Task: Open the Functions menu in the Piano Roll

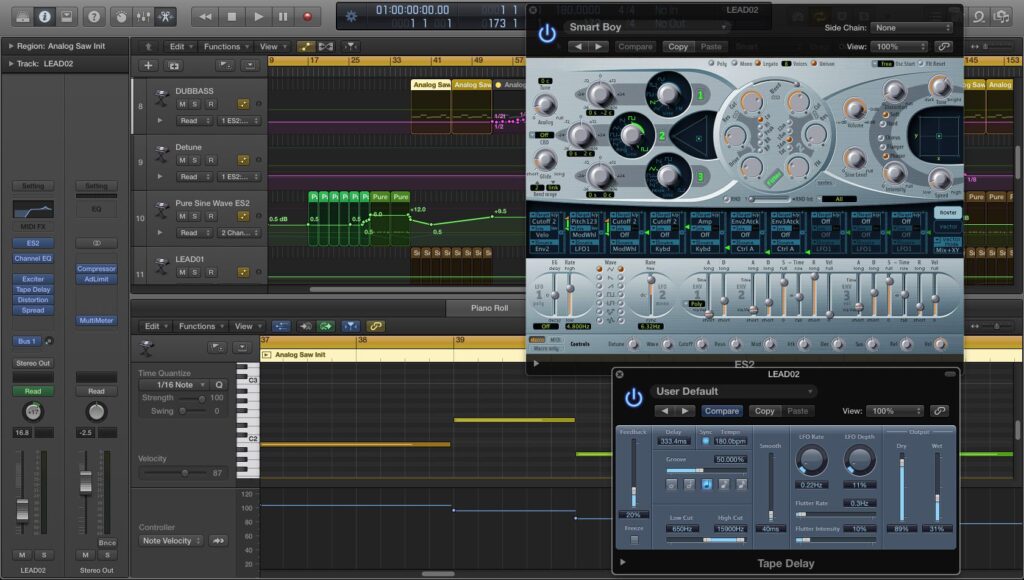Action: pos(195,325)
